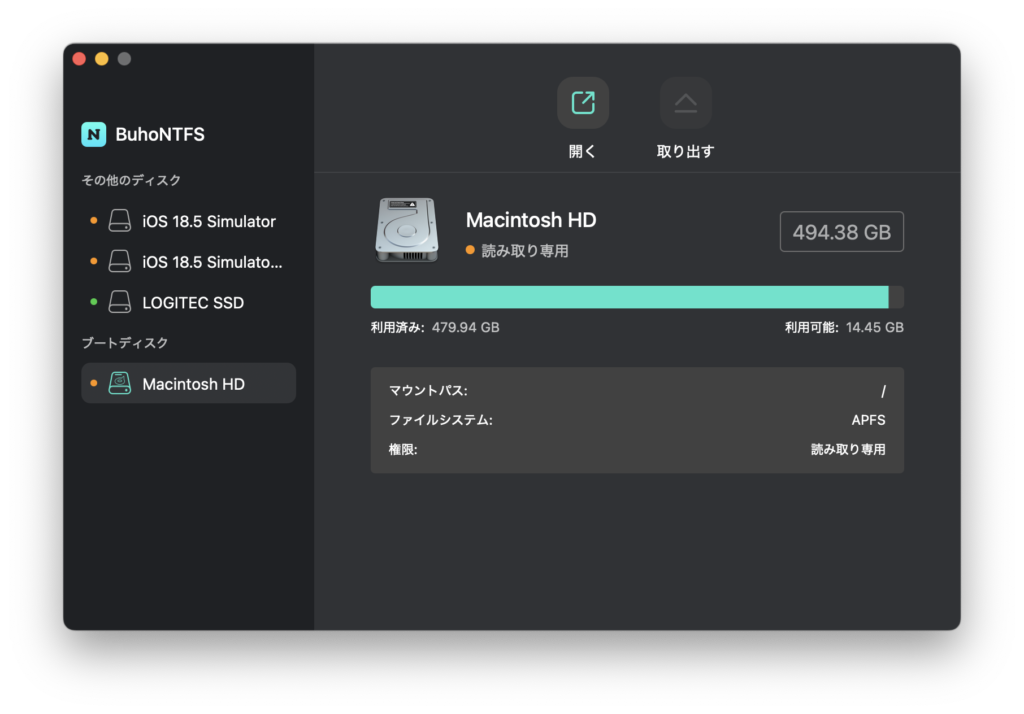Click the ファイルシステム: label
This screenshot has height=714, width=1024.
441,420
